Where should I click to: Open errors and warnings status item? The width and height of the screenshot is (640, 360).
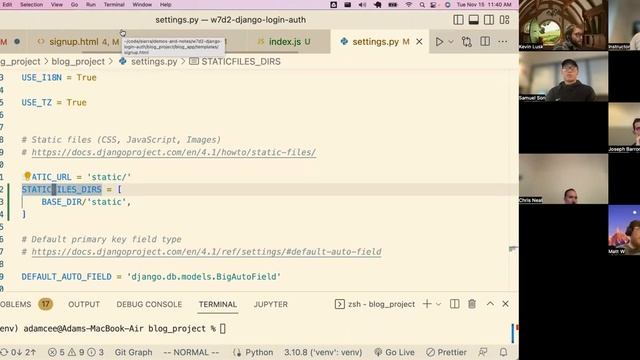click(76, 352)
